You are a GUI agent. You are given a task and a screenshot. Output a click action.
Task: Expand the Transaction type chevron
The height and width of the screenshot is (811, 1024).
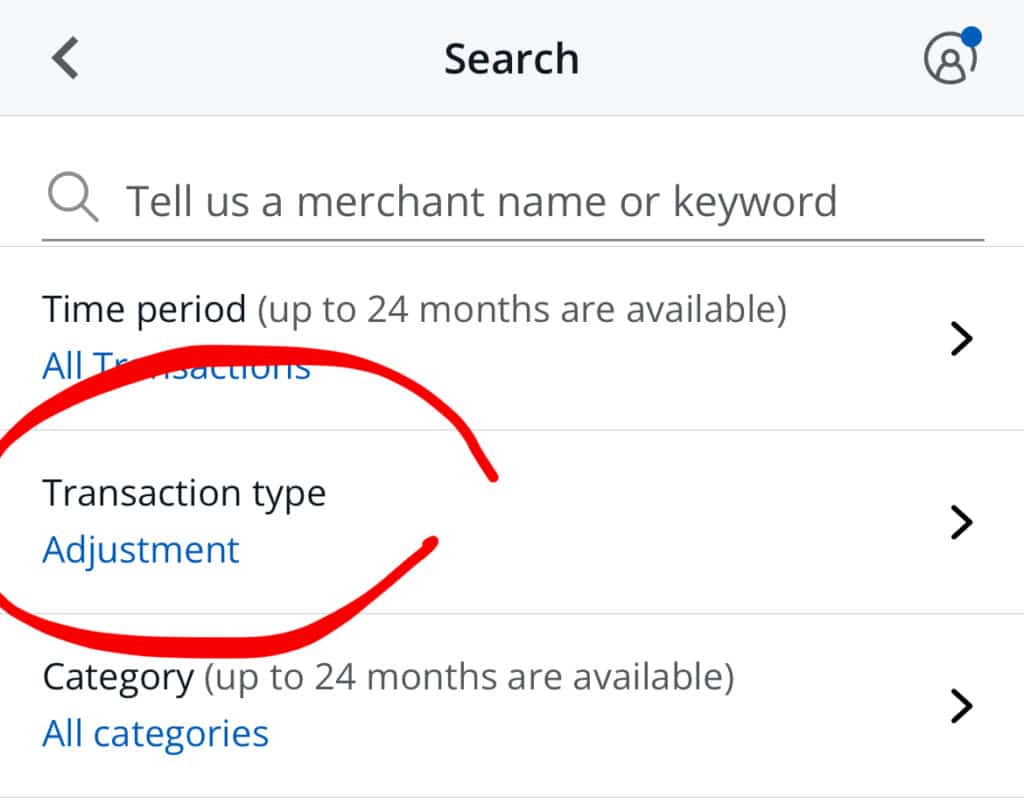[961, 522]
